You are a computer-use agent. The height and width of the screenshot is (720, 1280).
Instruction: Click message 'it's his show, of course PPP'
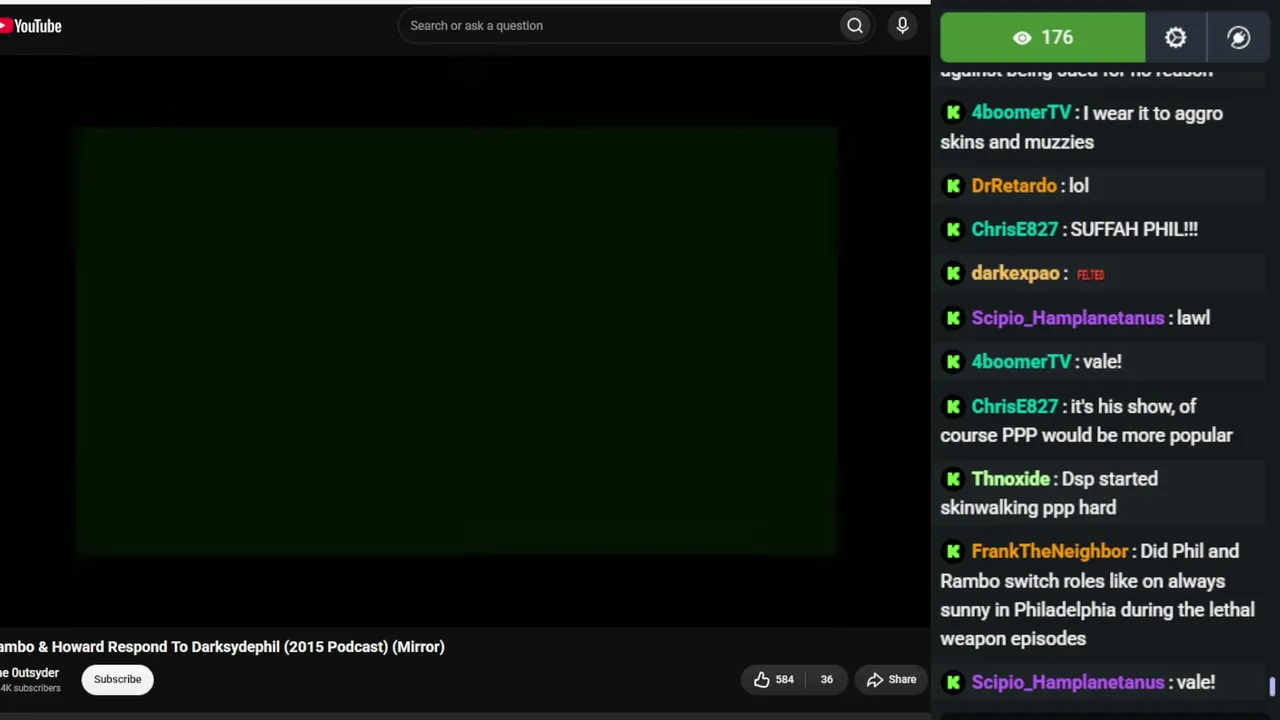point(1086,421)
